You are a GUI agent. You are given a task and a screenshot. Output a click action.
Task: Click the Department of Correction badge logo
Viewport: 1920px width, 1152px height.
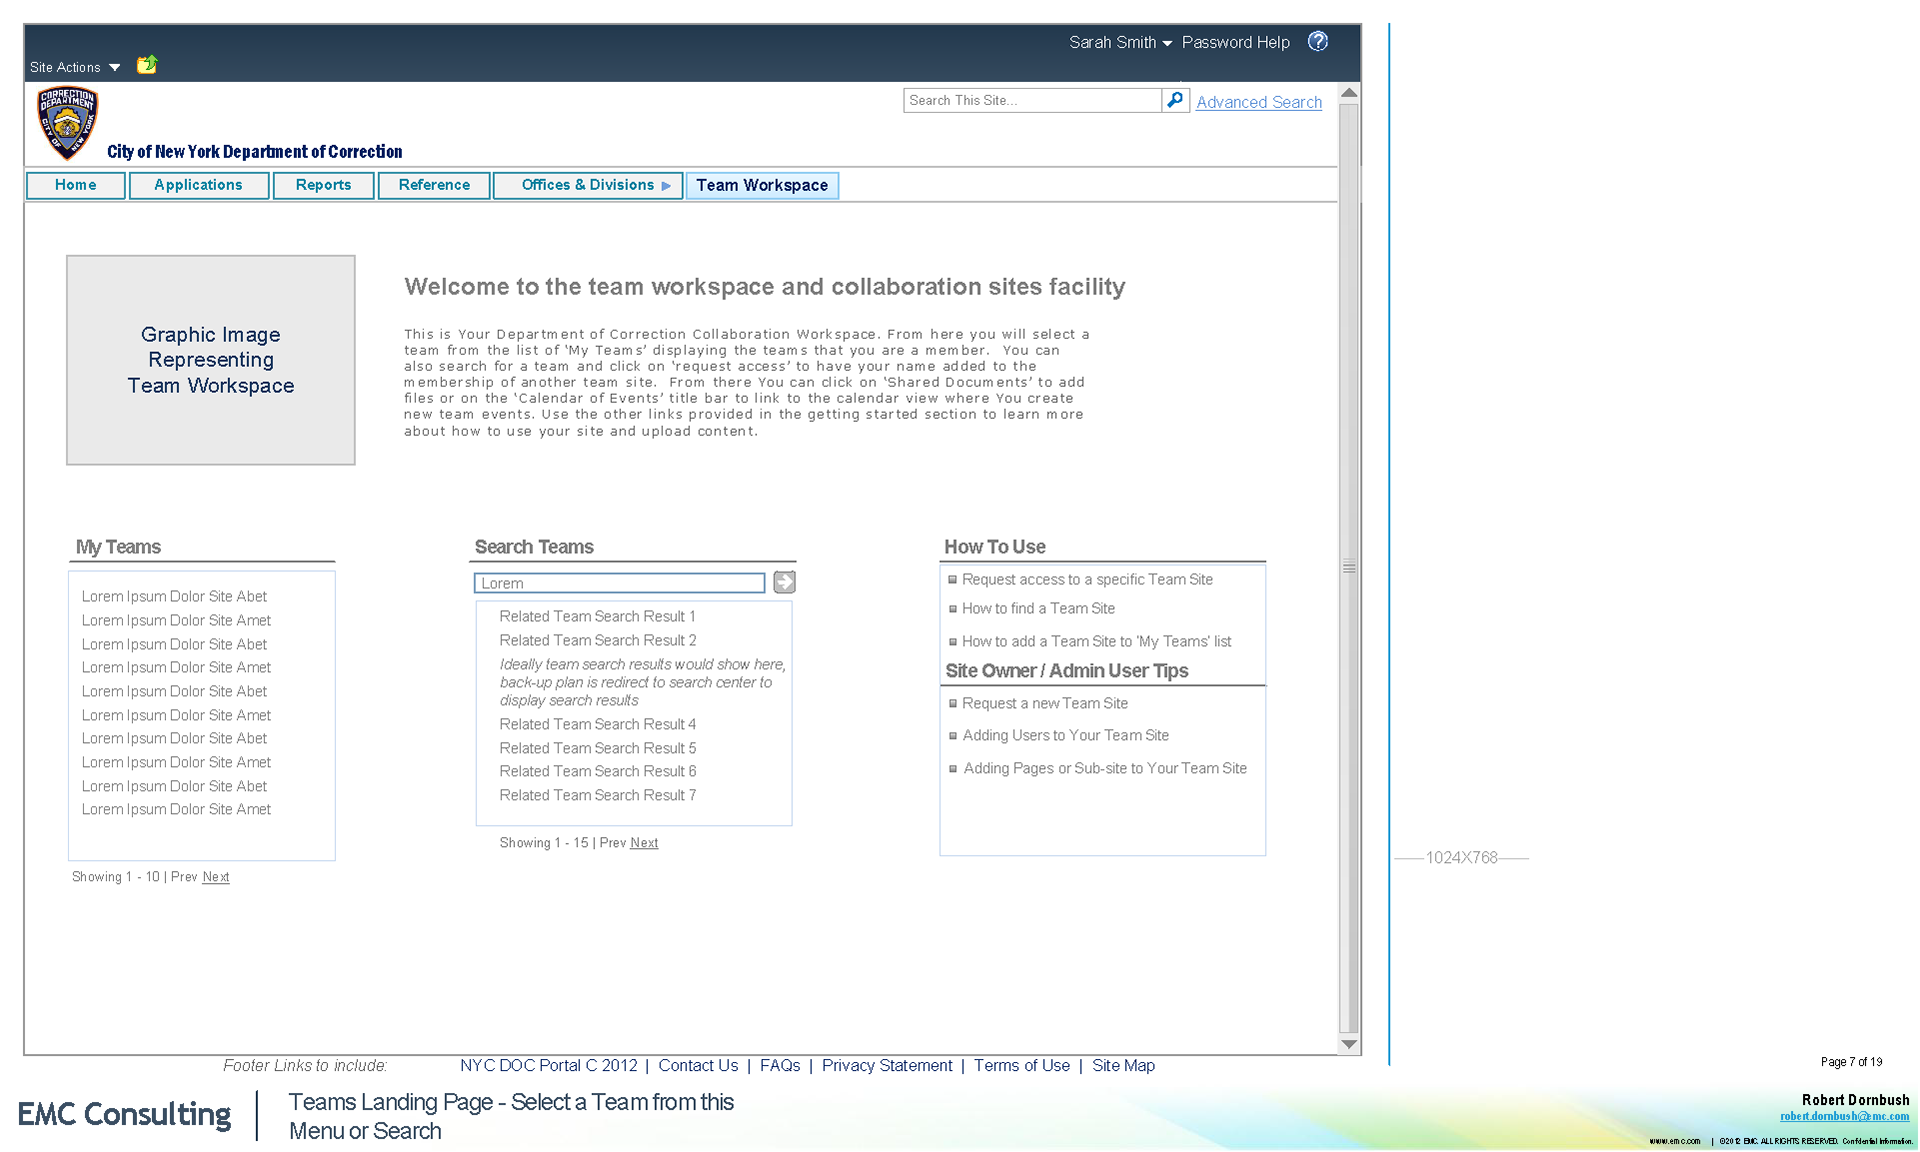[67, 123]
